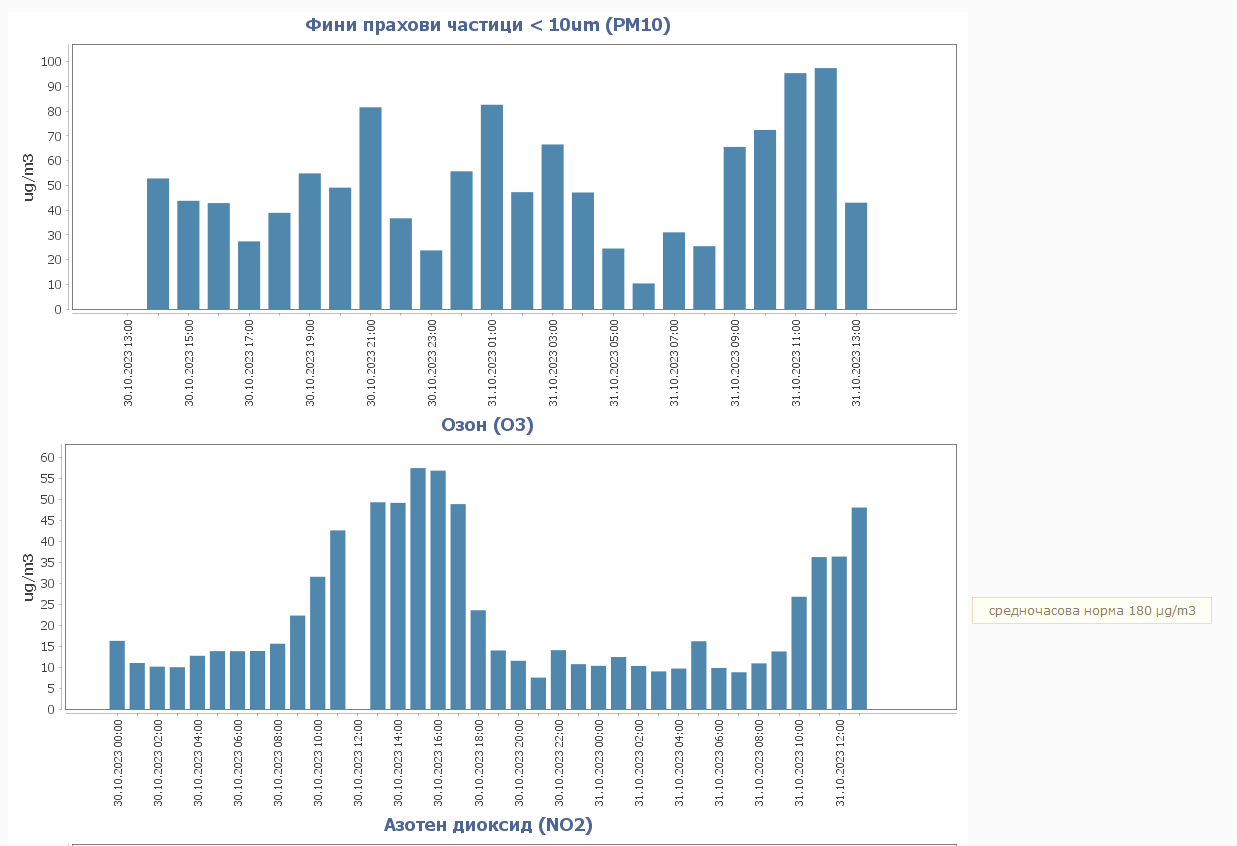Click the ozone bar above 30.10.2023 18:00
Image resolution: width=1237 pixels, height=846 pixels.
click(x=478, y=660)
